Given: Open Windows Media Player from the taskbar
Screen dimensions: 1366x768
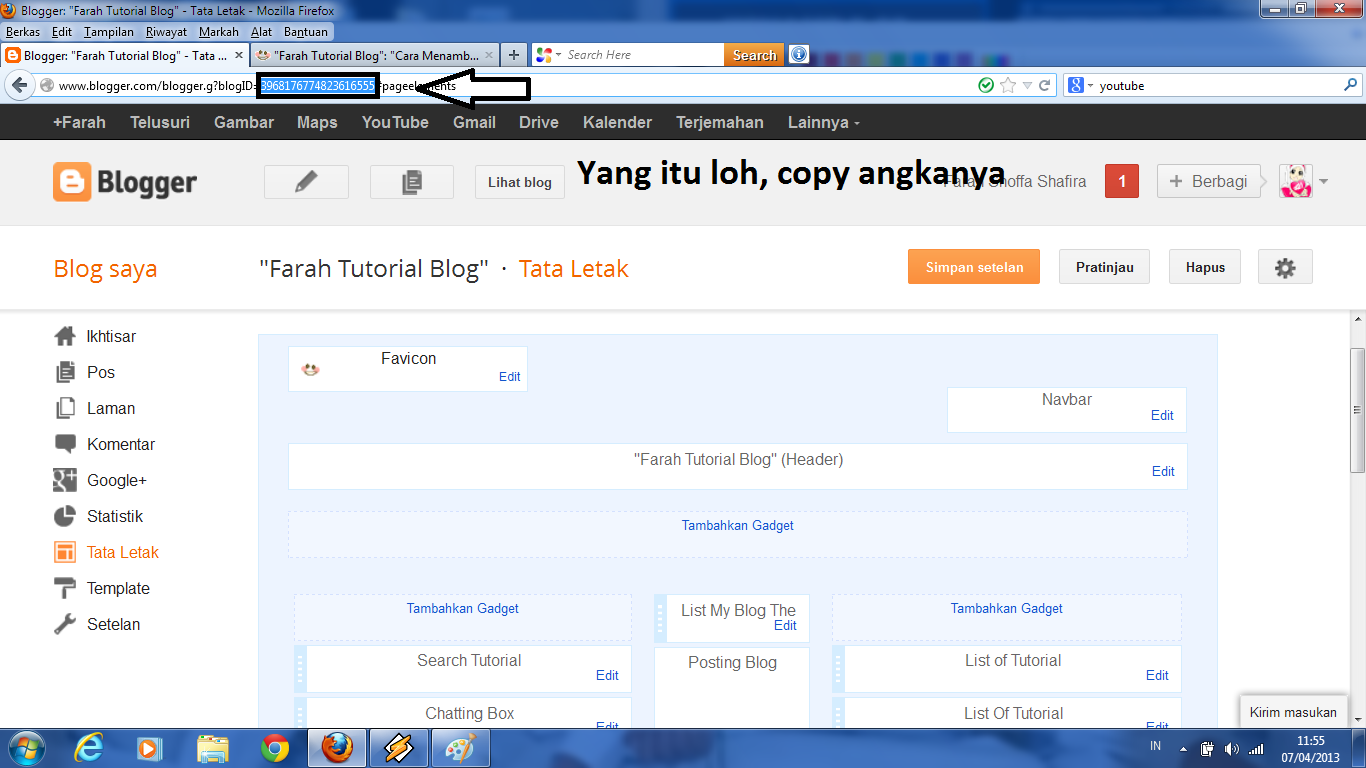Looking at the screenshot, I should [149, 747].
